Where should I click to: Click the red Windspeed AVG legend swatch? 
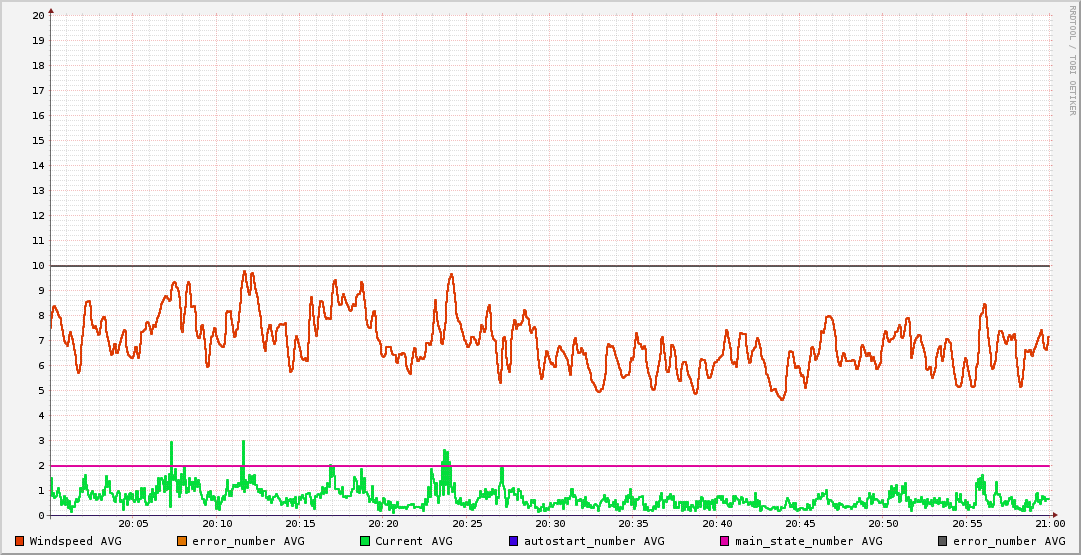click(19, 541)
